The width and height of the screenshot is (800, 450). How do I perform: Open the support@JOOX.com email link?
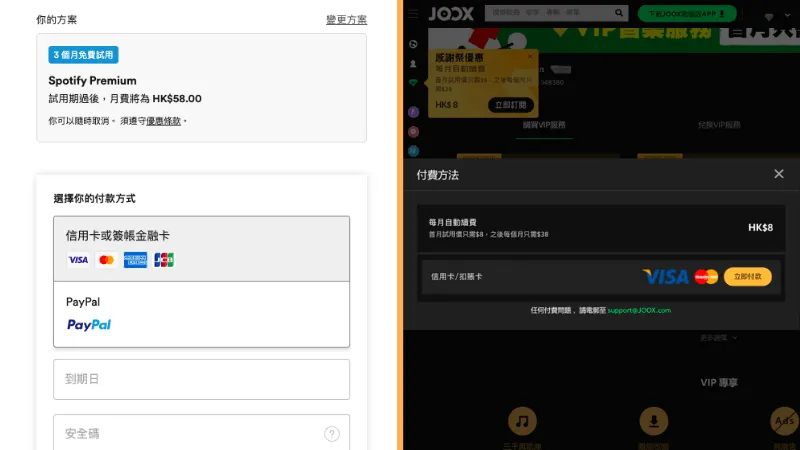click(639, 310)
